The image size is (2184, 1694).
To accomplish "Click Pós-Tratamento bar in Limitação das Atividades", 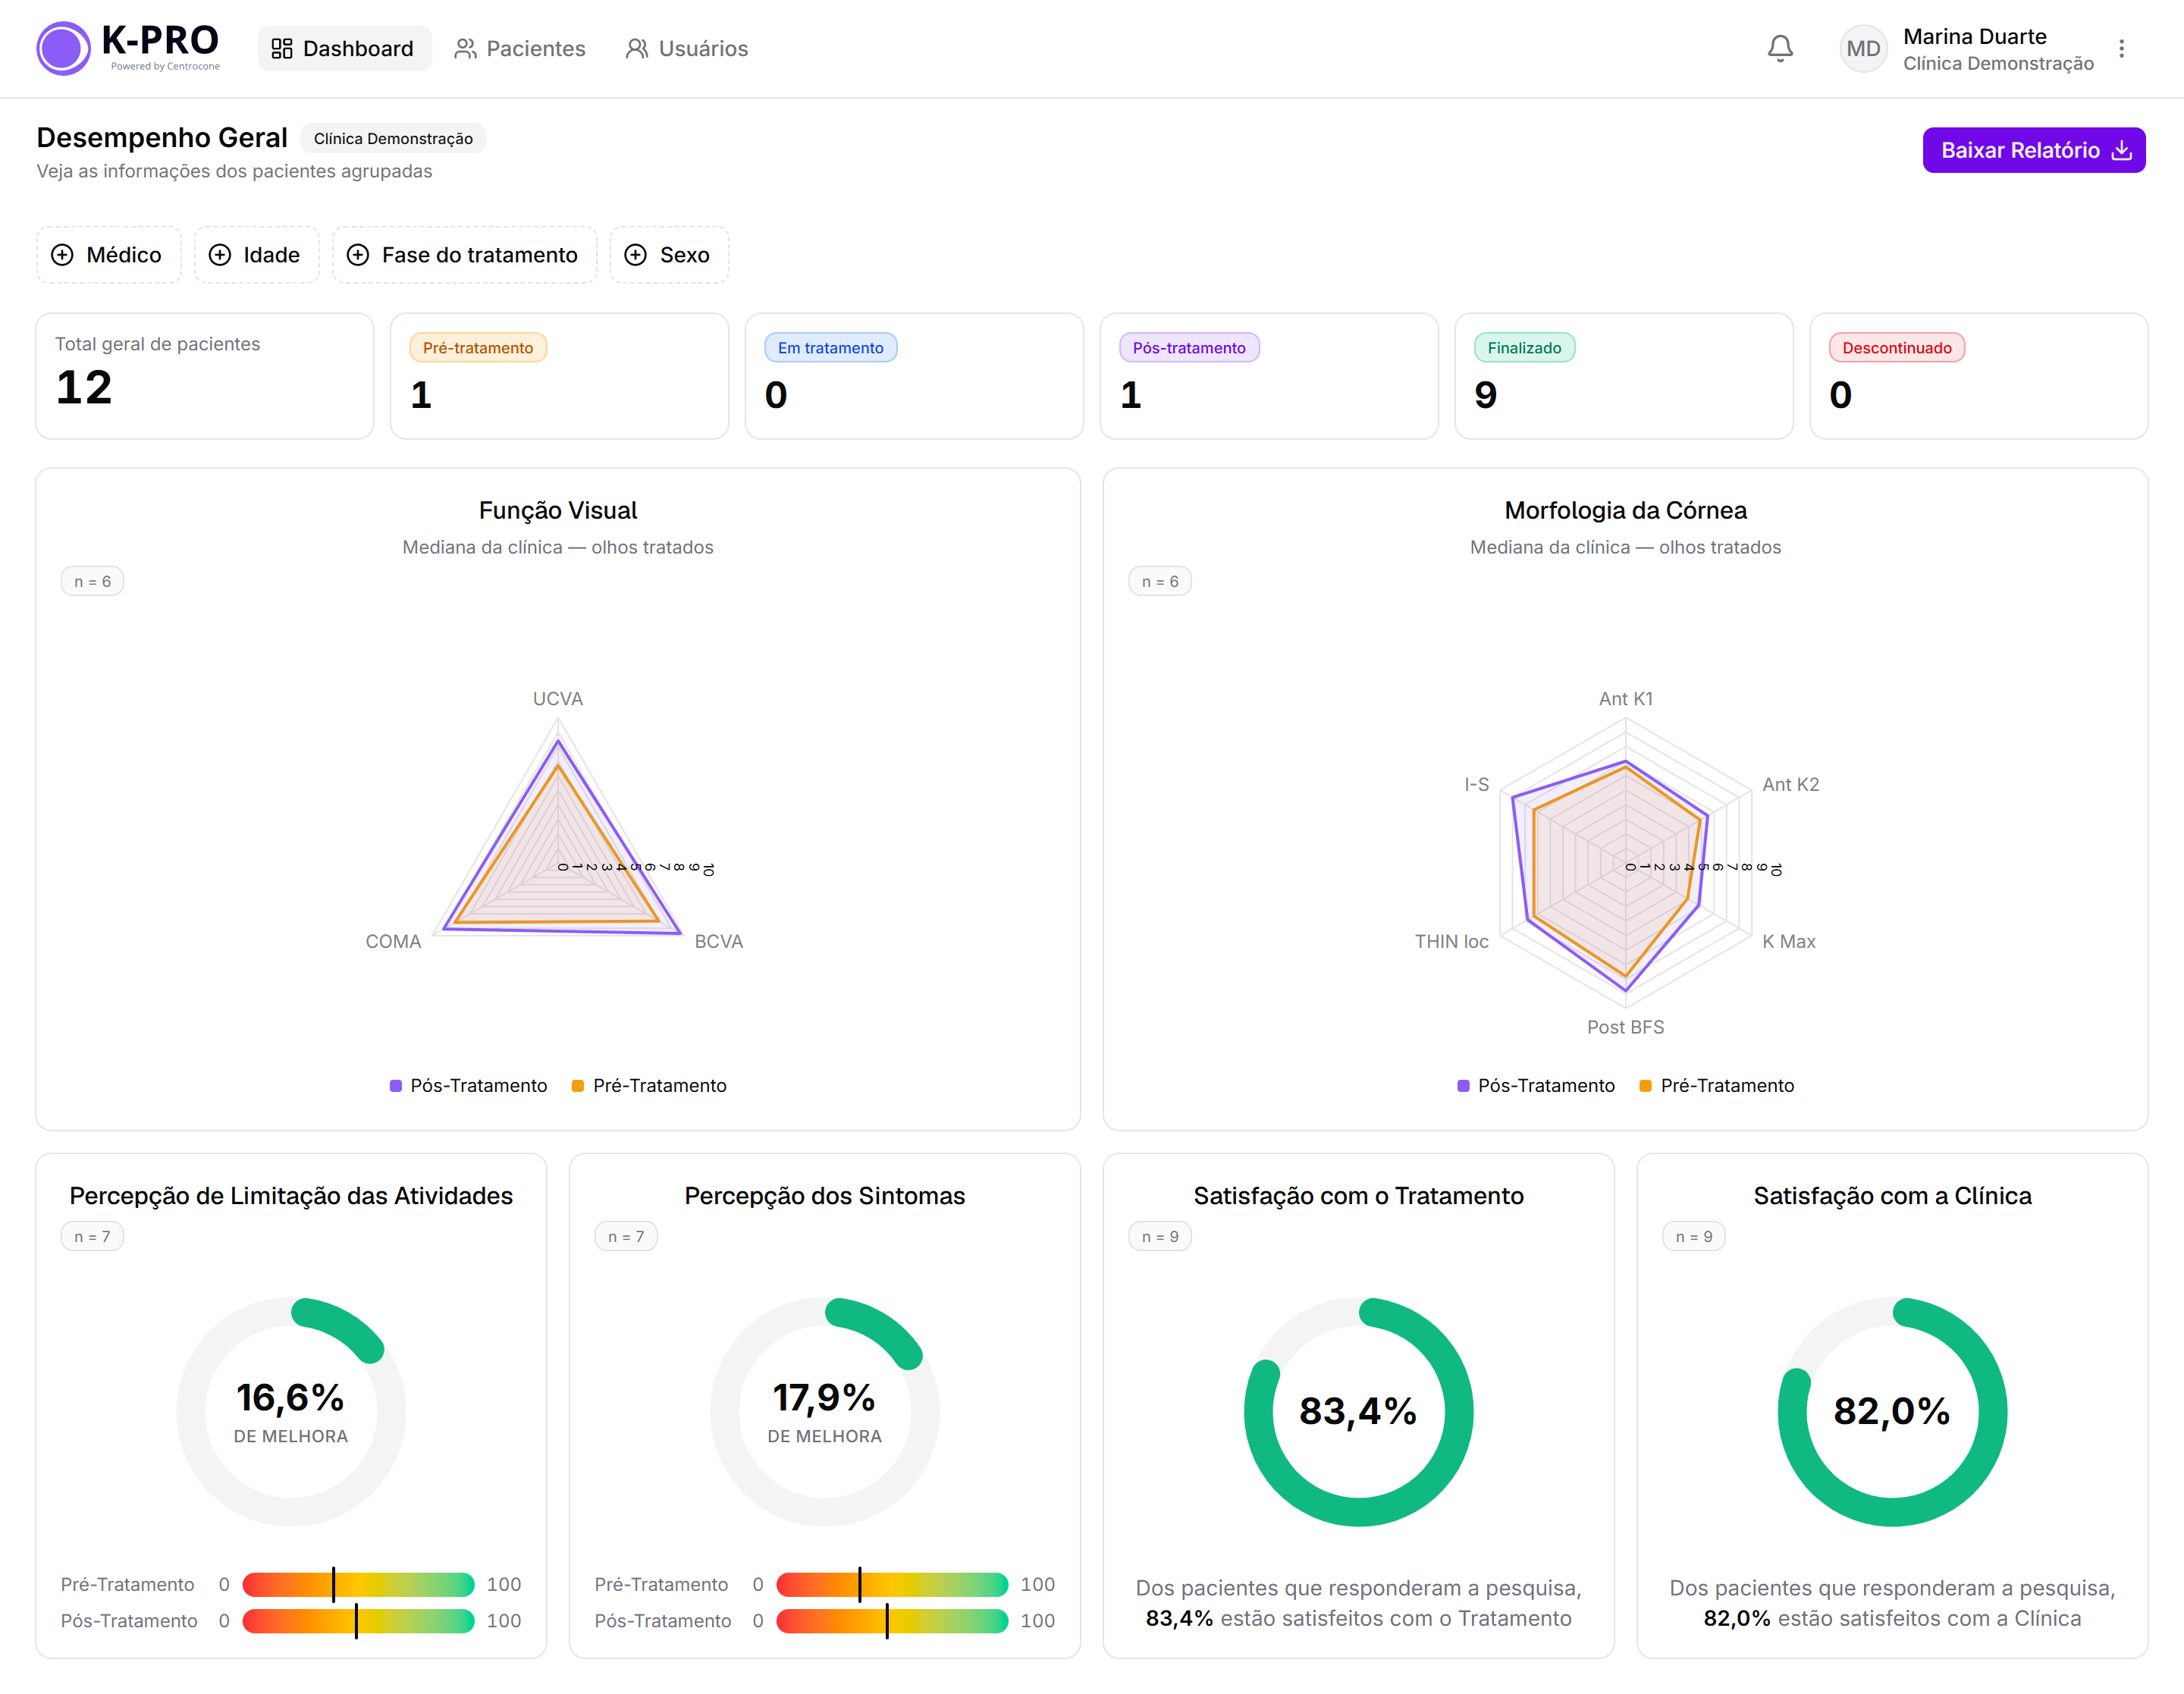I will pos(358,1620).
